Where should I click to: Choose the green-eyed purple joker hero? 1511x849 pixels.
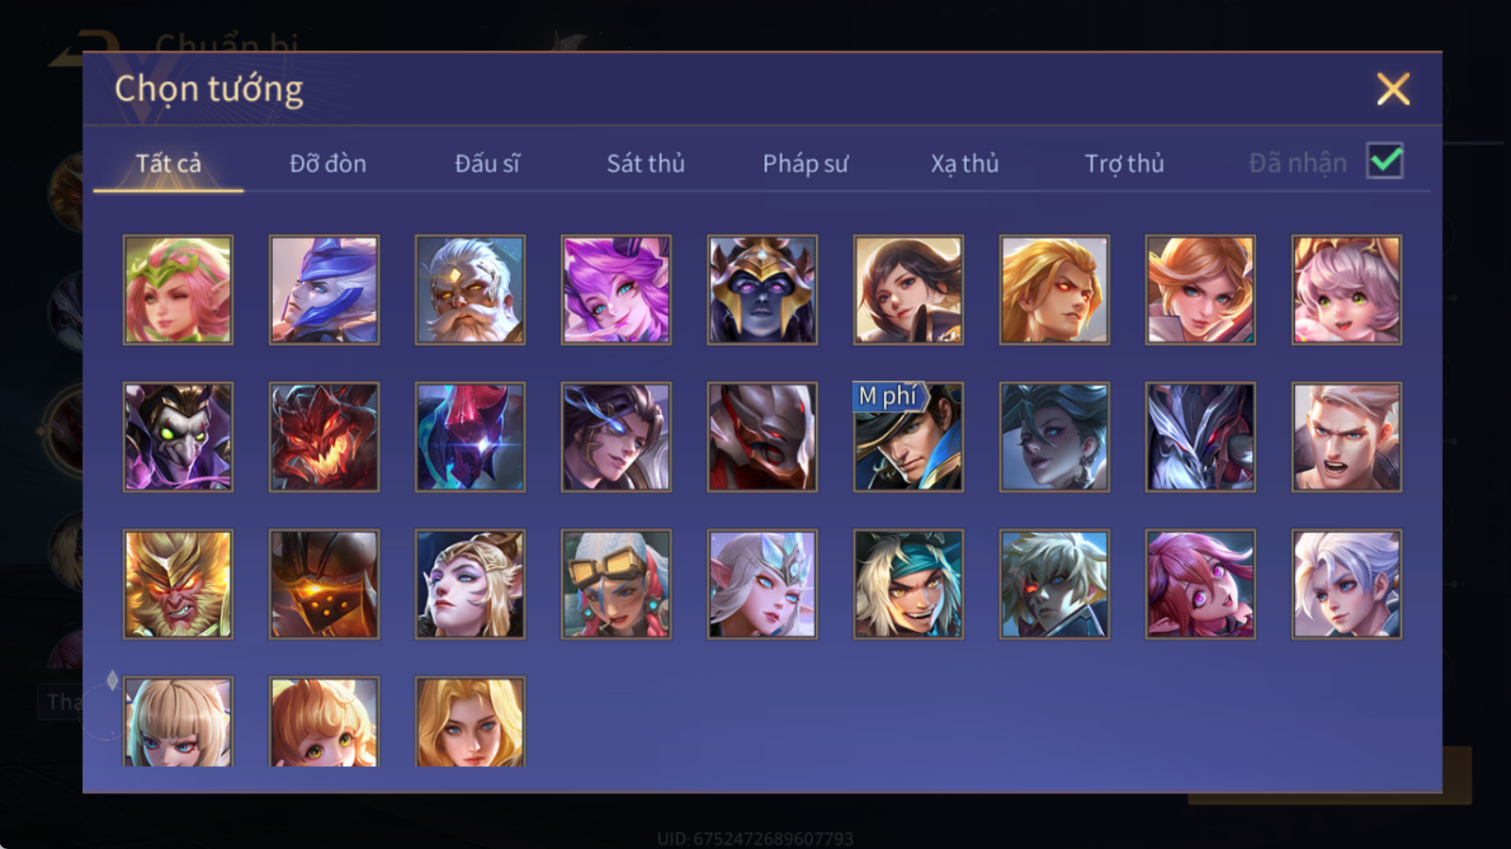(x=178, y=437)
